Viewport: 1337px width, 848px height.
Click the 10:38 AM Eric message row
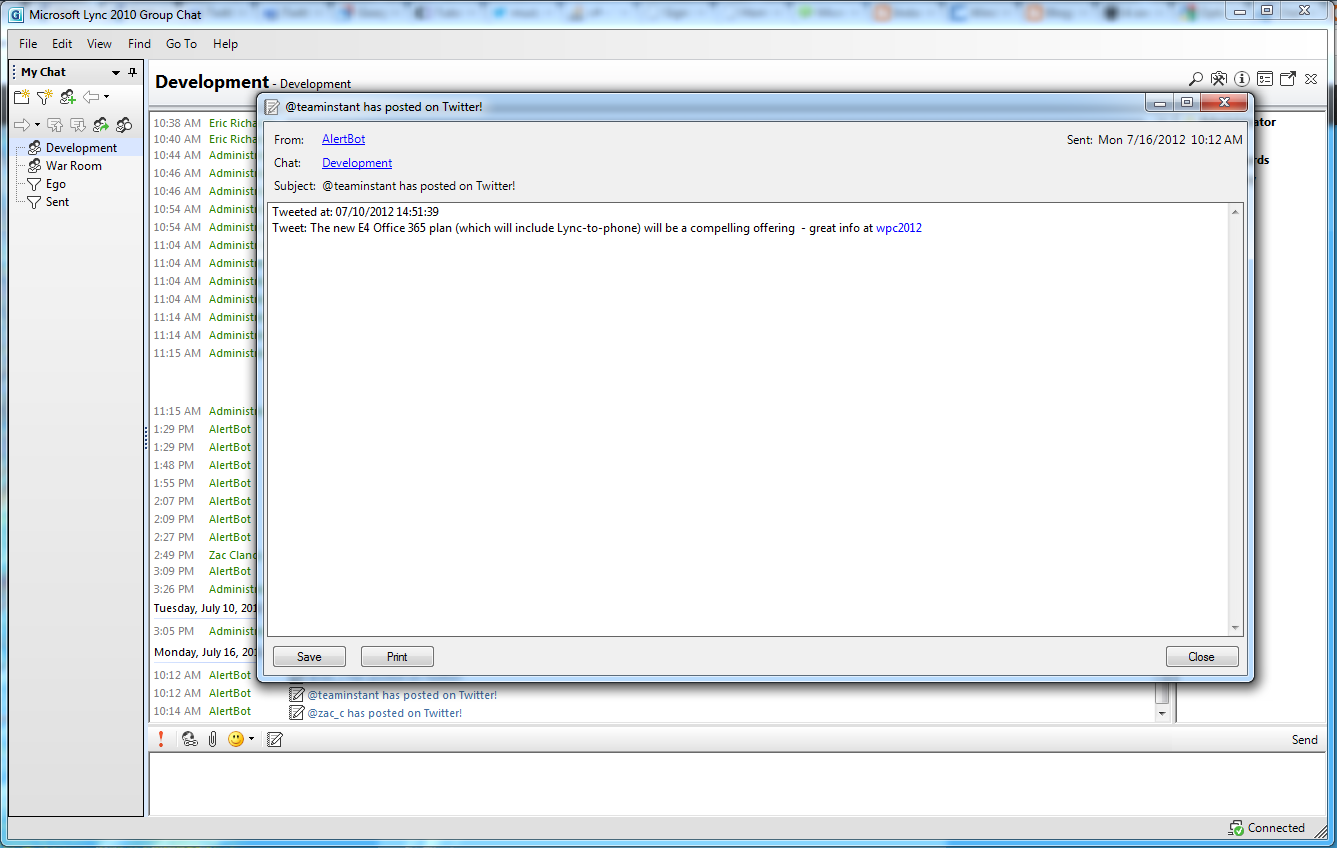tap(205, 123)
